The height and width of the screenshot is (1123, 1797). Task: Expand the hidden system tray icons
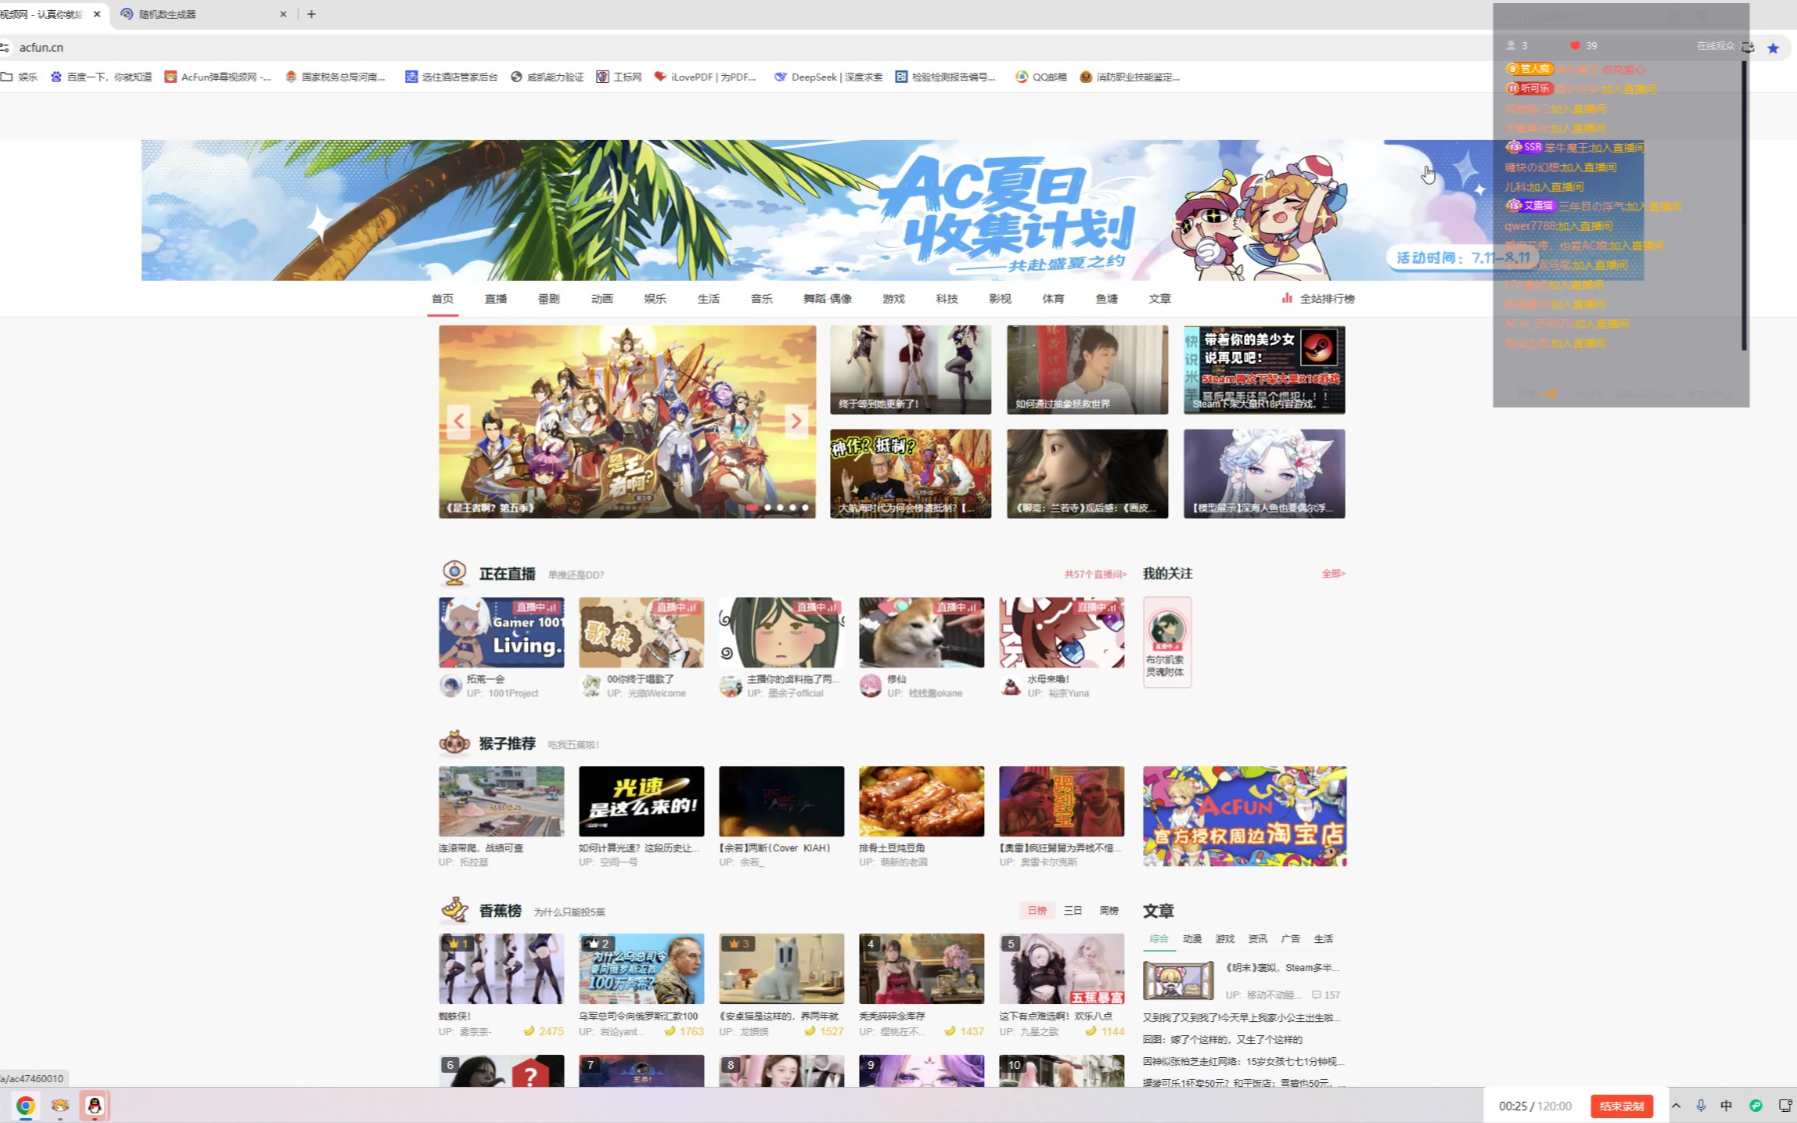(x=1676, y=1105)
